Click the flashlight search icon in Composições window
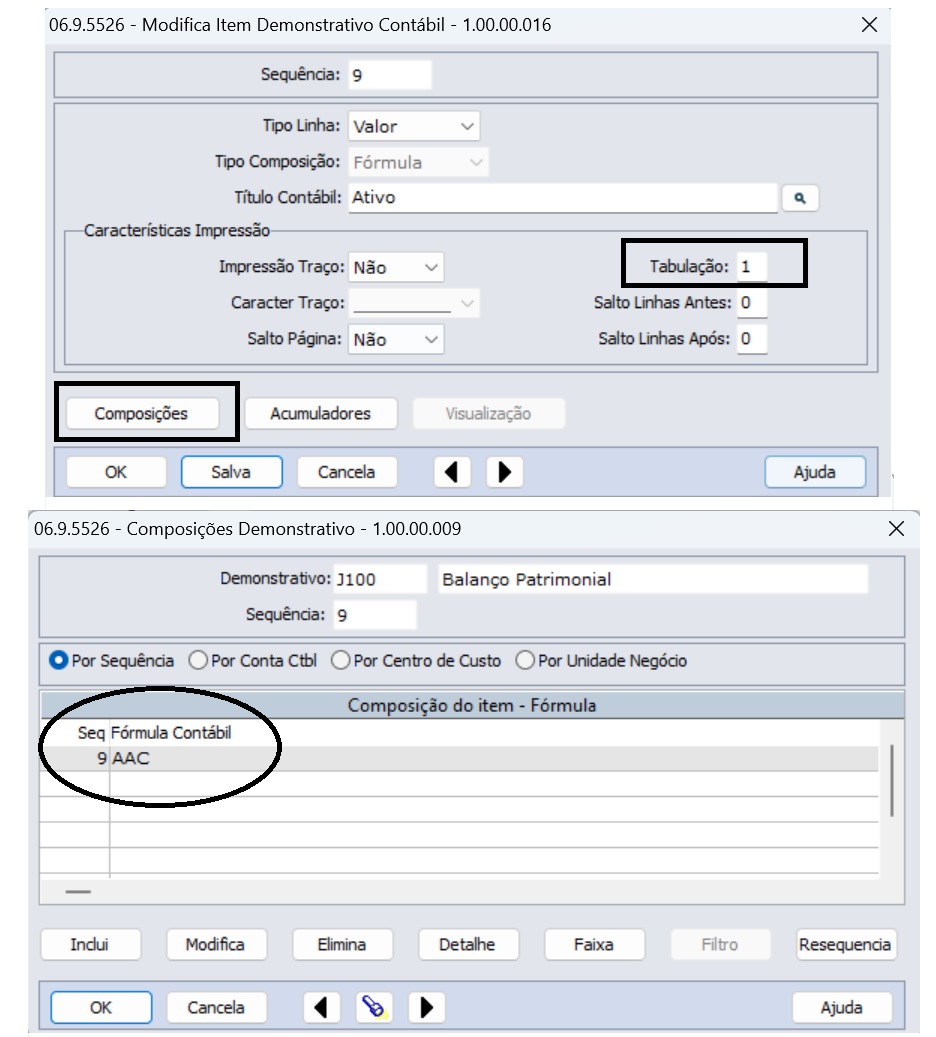 click(374, 1007)
